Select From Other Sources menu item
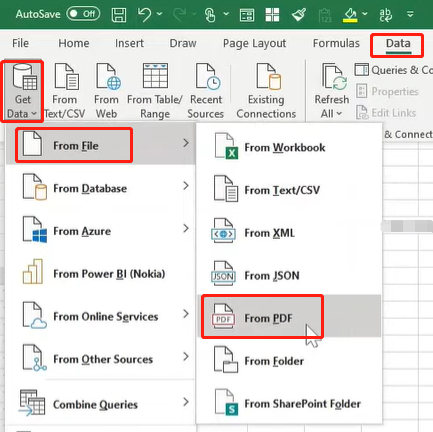 100,359
